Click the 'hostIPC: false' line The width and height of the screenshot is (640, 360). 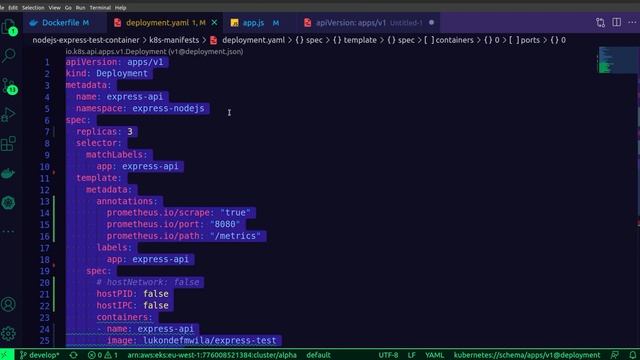click(x=132, y=305)
